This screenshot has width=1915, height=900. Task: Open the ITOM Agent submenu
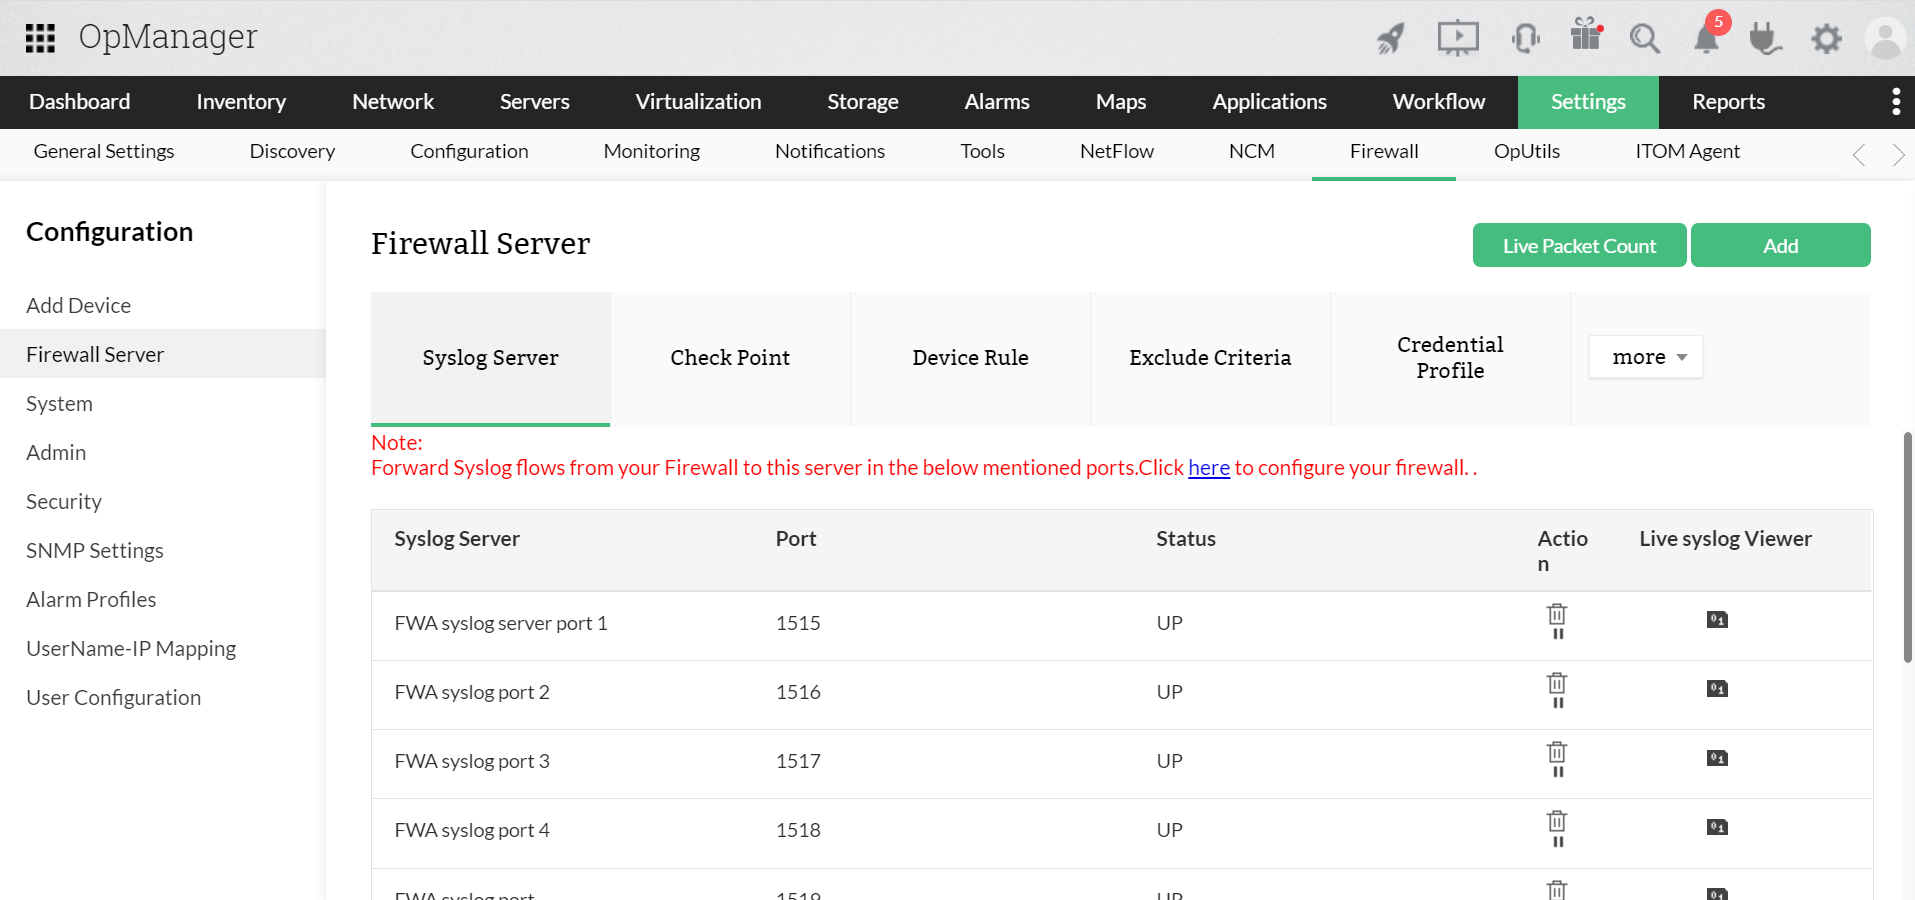click(1688, 152)
